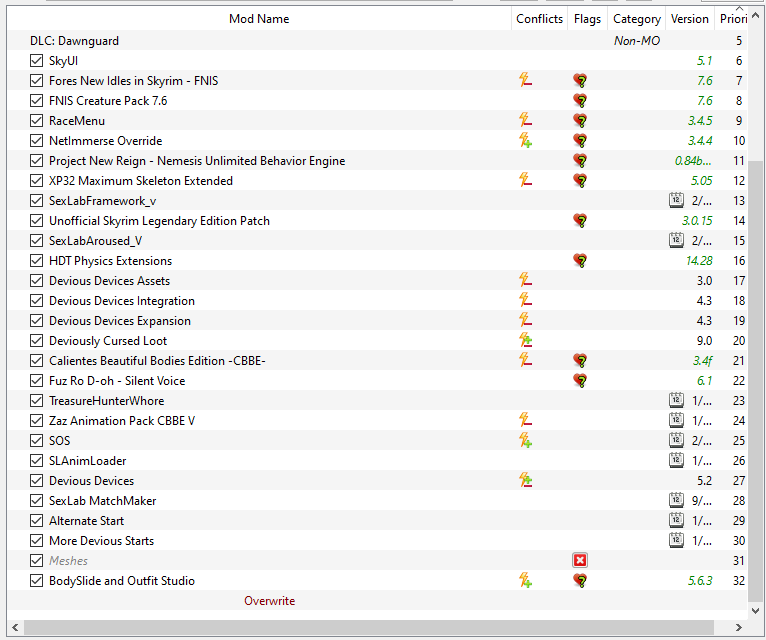Click the Non-MO category cell
The width and height of the screenshot is (766, 640).
[x=637, y=41]
